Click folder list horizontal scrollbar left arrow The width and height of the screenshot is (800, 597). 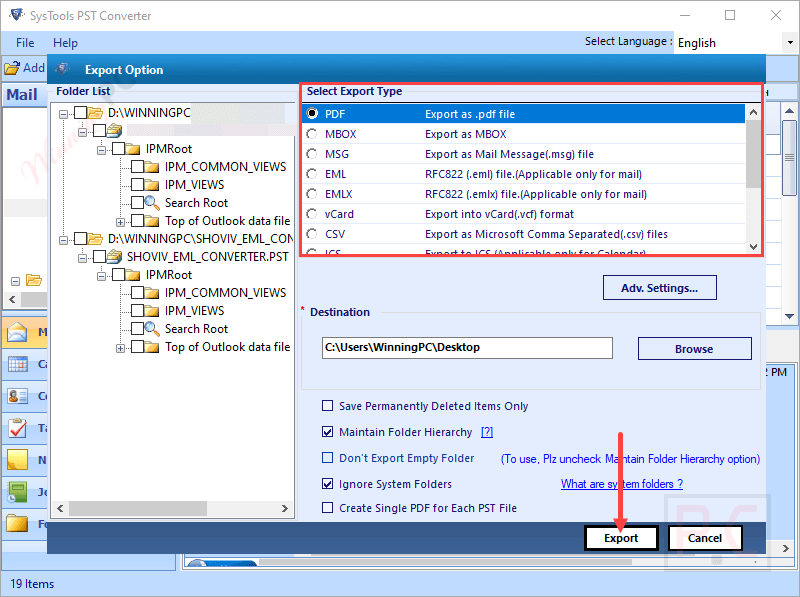coord(60,508)
